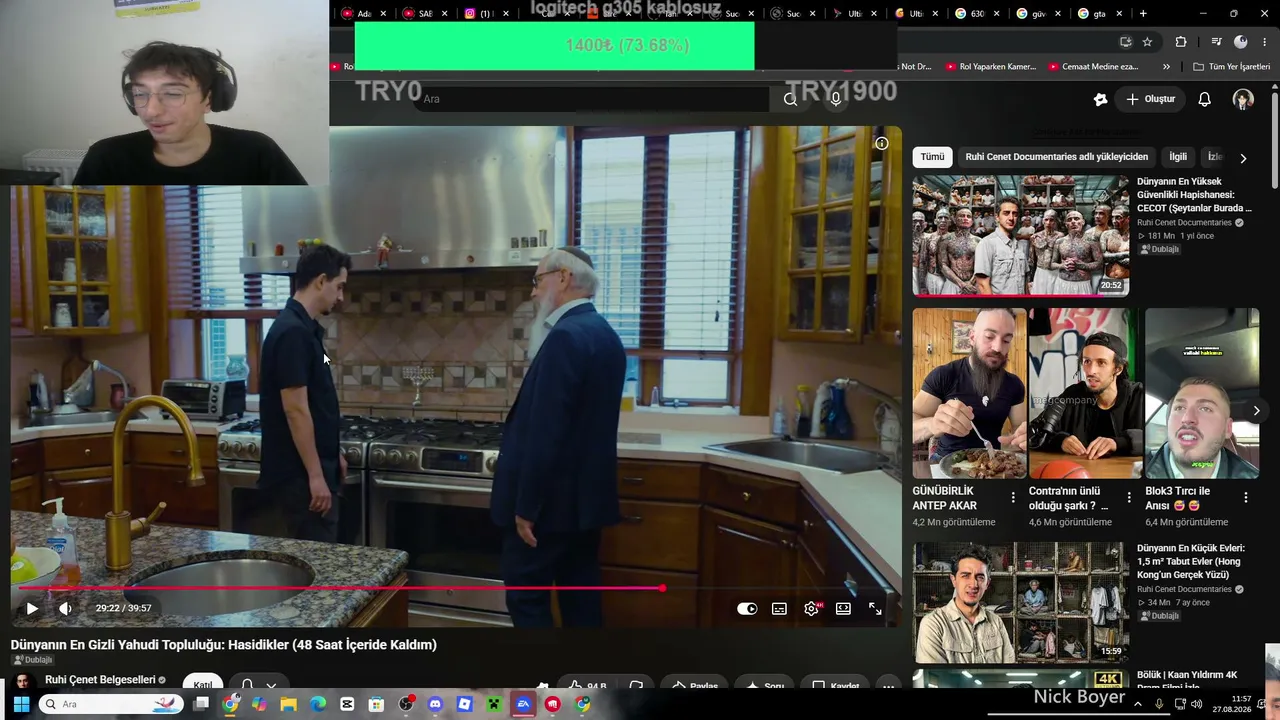The image size is (1280, 720).
Task: Open the YouTube account avatar menu
Action: tap(1243, 99)
